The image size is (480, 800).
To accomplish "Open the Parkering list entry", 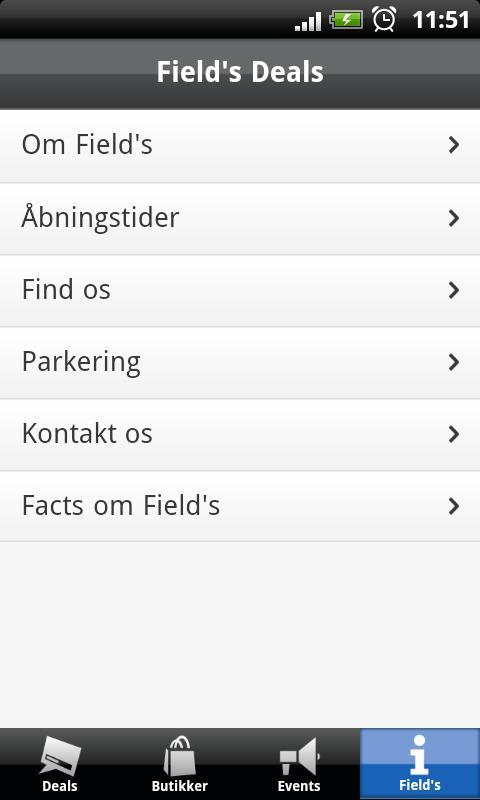I will click(x=240, y=363).
